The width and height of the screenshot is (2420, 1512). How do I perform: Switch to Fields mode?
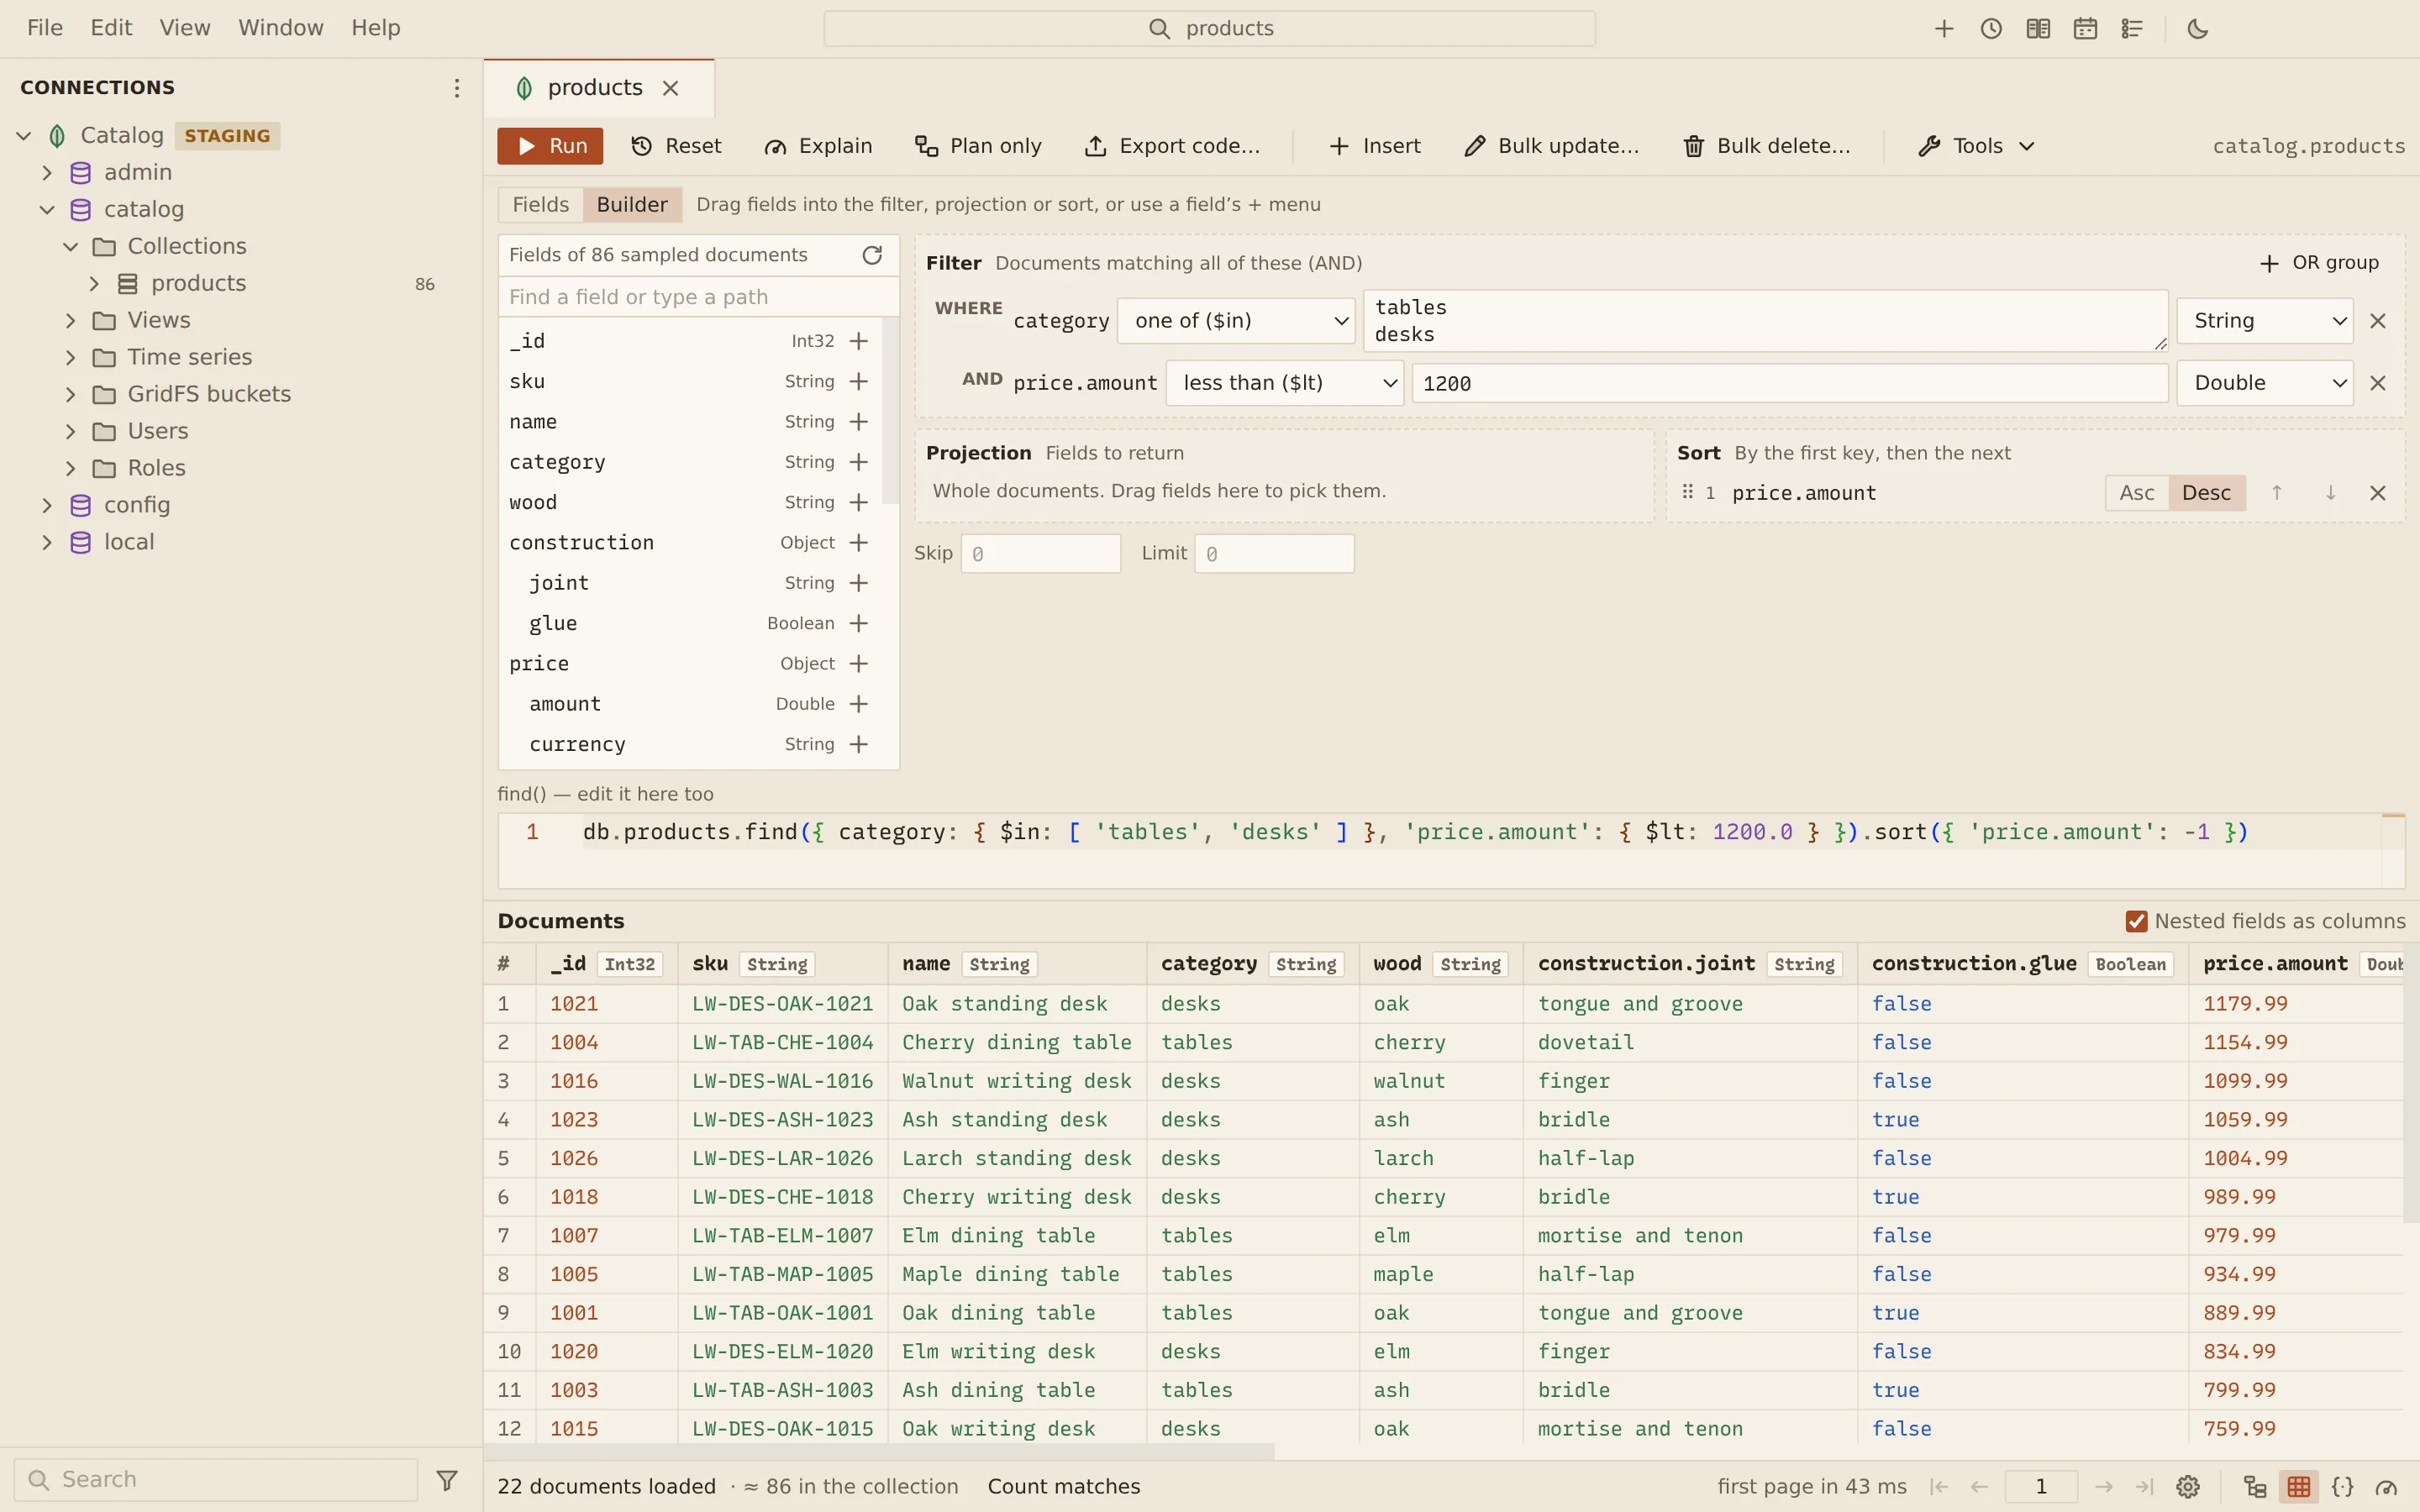541,205
